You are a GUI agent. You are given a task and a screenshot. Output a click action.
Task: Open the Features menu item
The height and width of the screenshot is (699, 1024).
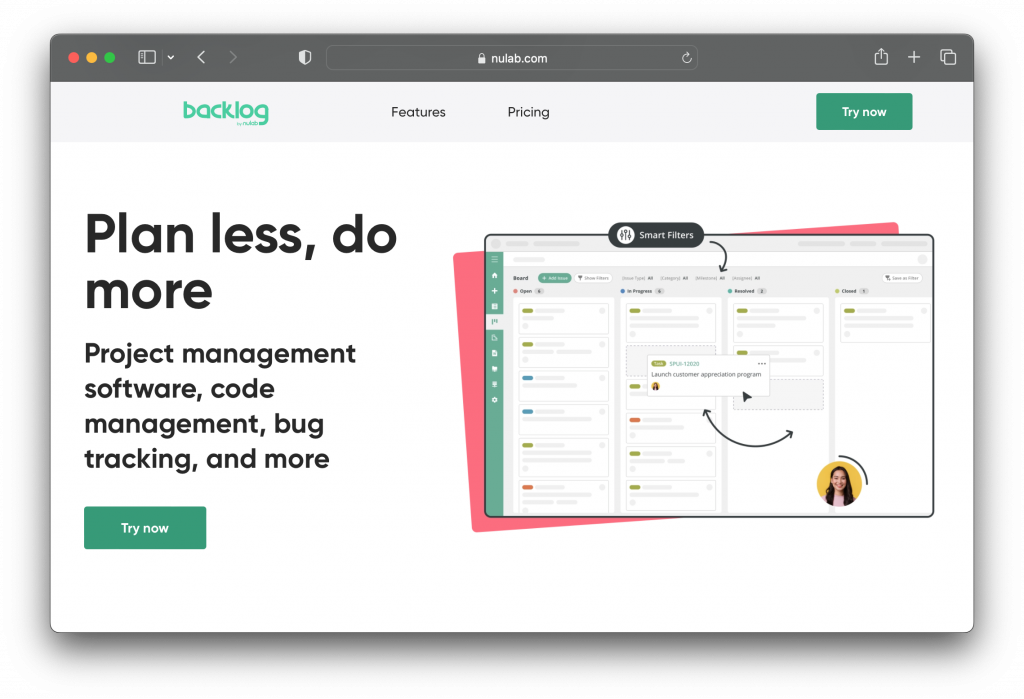pyautogui.click(x=418, y=112)
